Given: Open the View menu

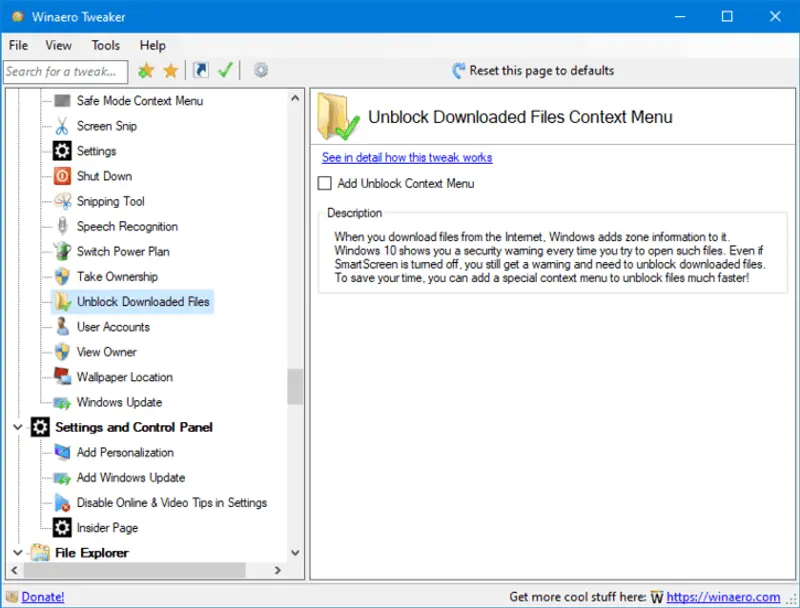Looking at the screenshot, I should click(58, 45).
